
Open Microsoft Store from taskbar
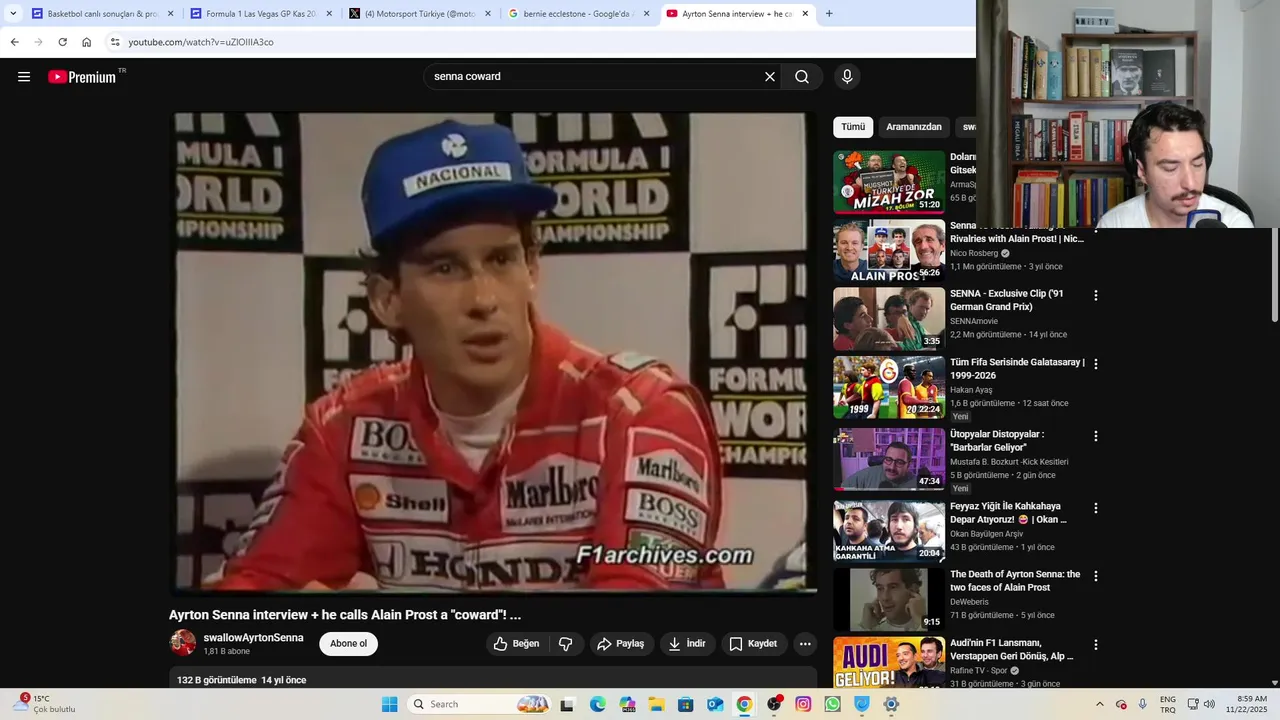(x=686, y=704)
